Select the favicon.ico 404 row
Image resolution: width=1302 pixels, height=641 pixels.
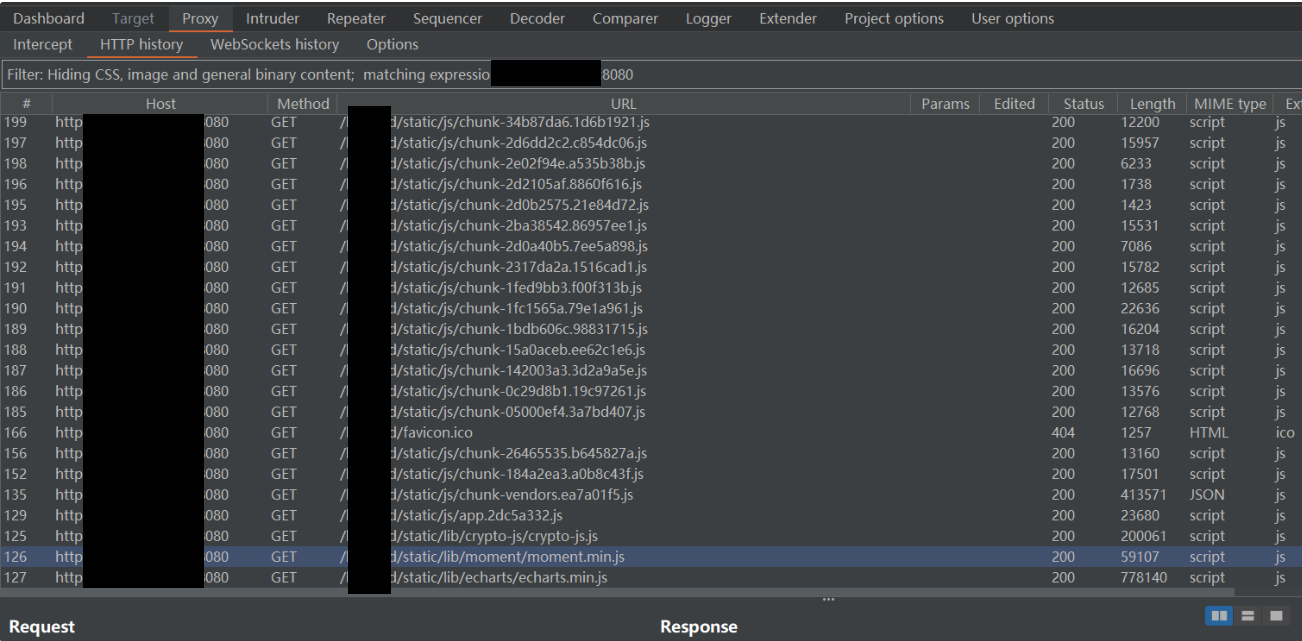[x=651, y=433]
